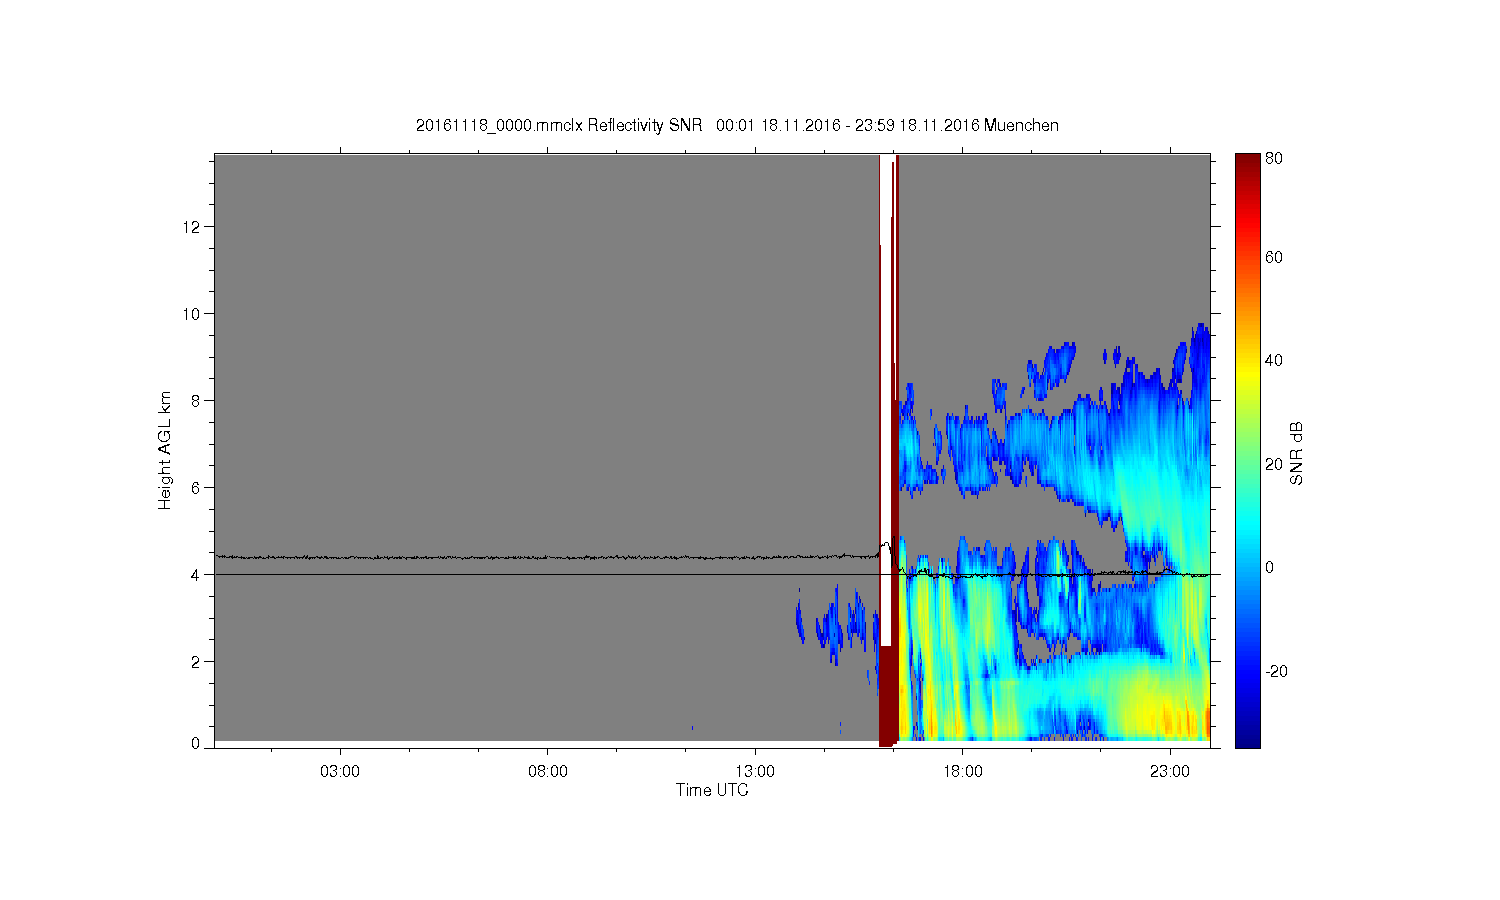Click the plot title text starting with 20161118_0000.mmclx
Viewport: 1500px width, 900px height.
[x=737, y=125]
